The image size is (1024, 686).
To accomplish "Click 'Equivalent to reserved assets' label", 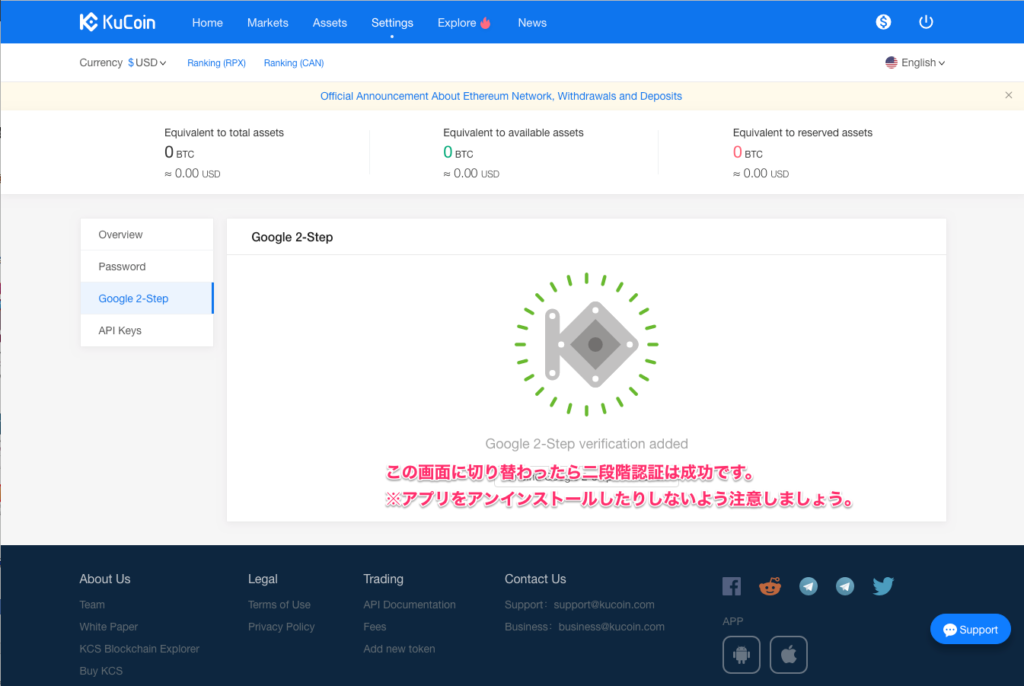I will pos(803,133).
